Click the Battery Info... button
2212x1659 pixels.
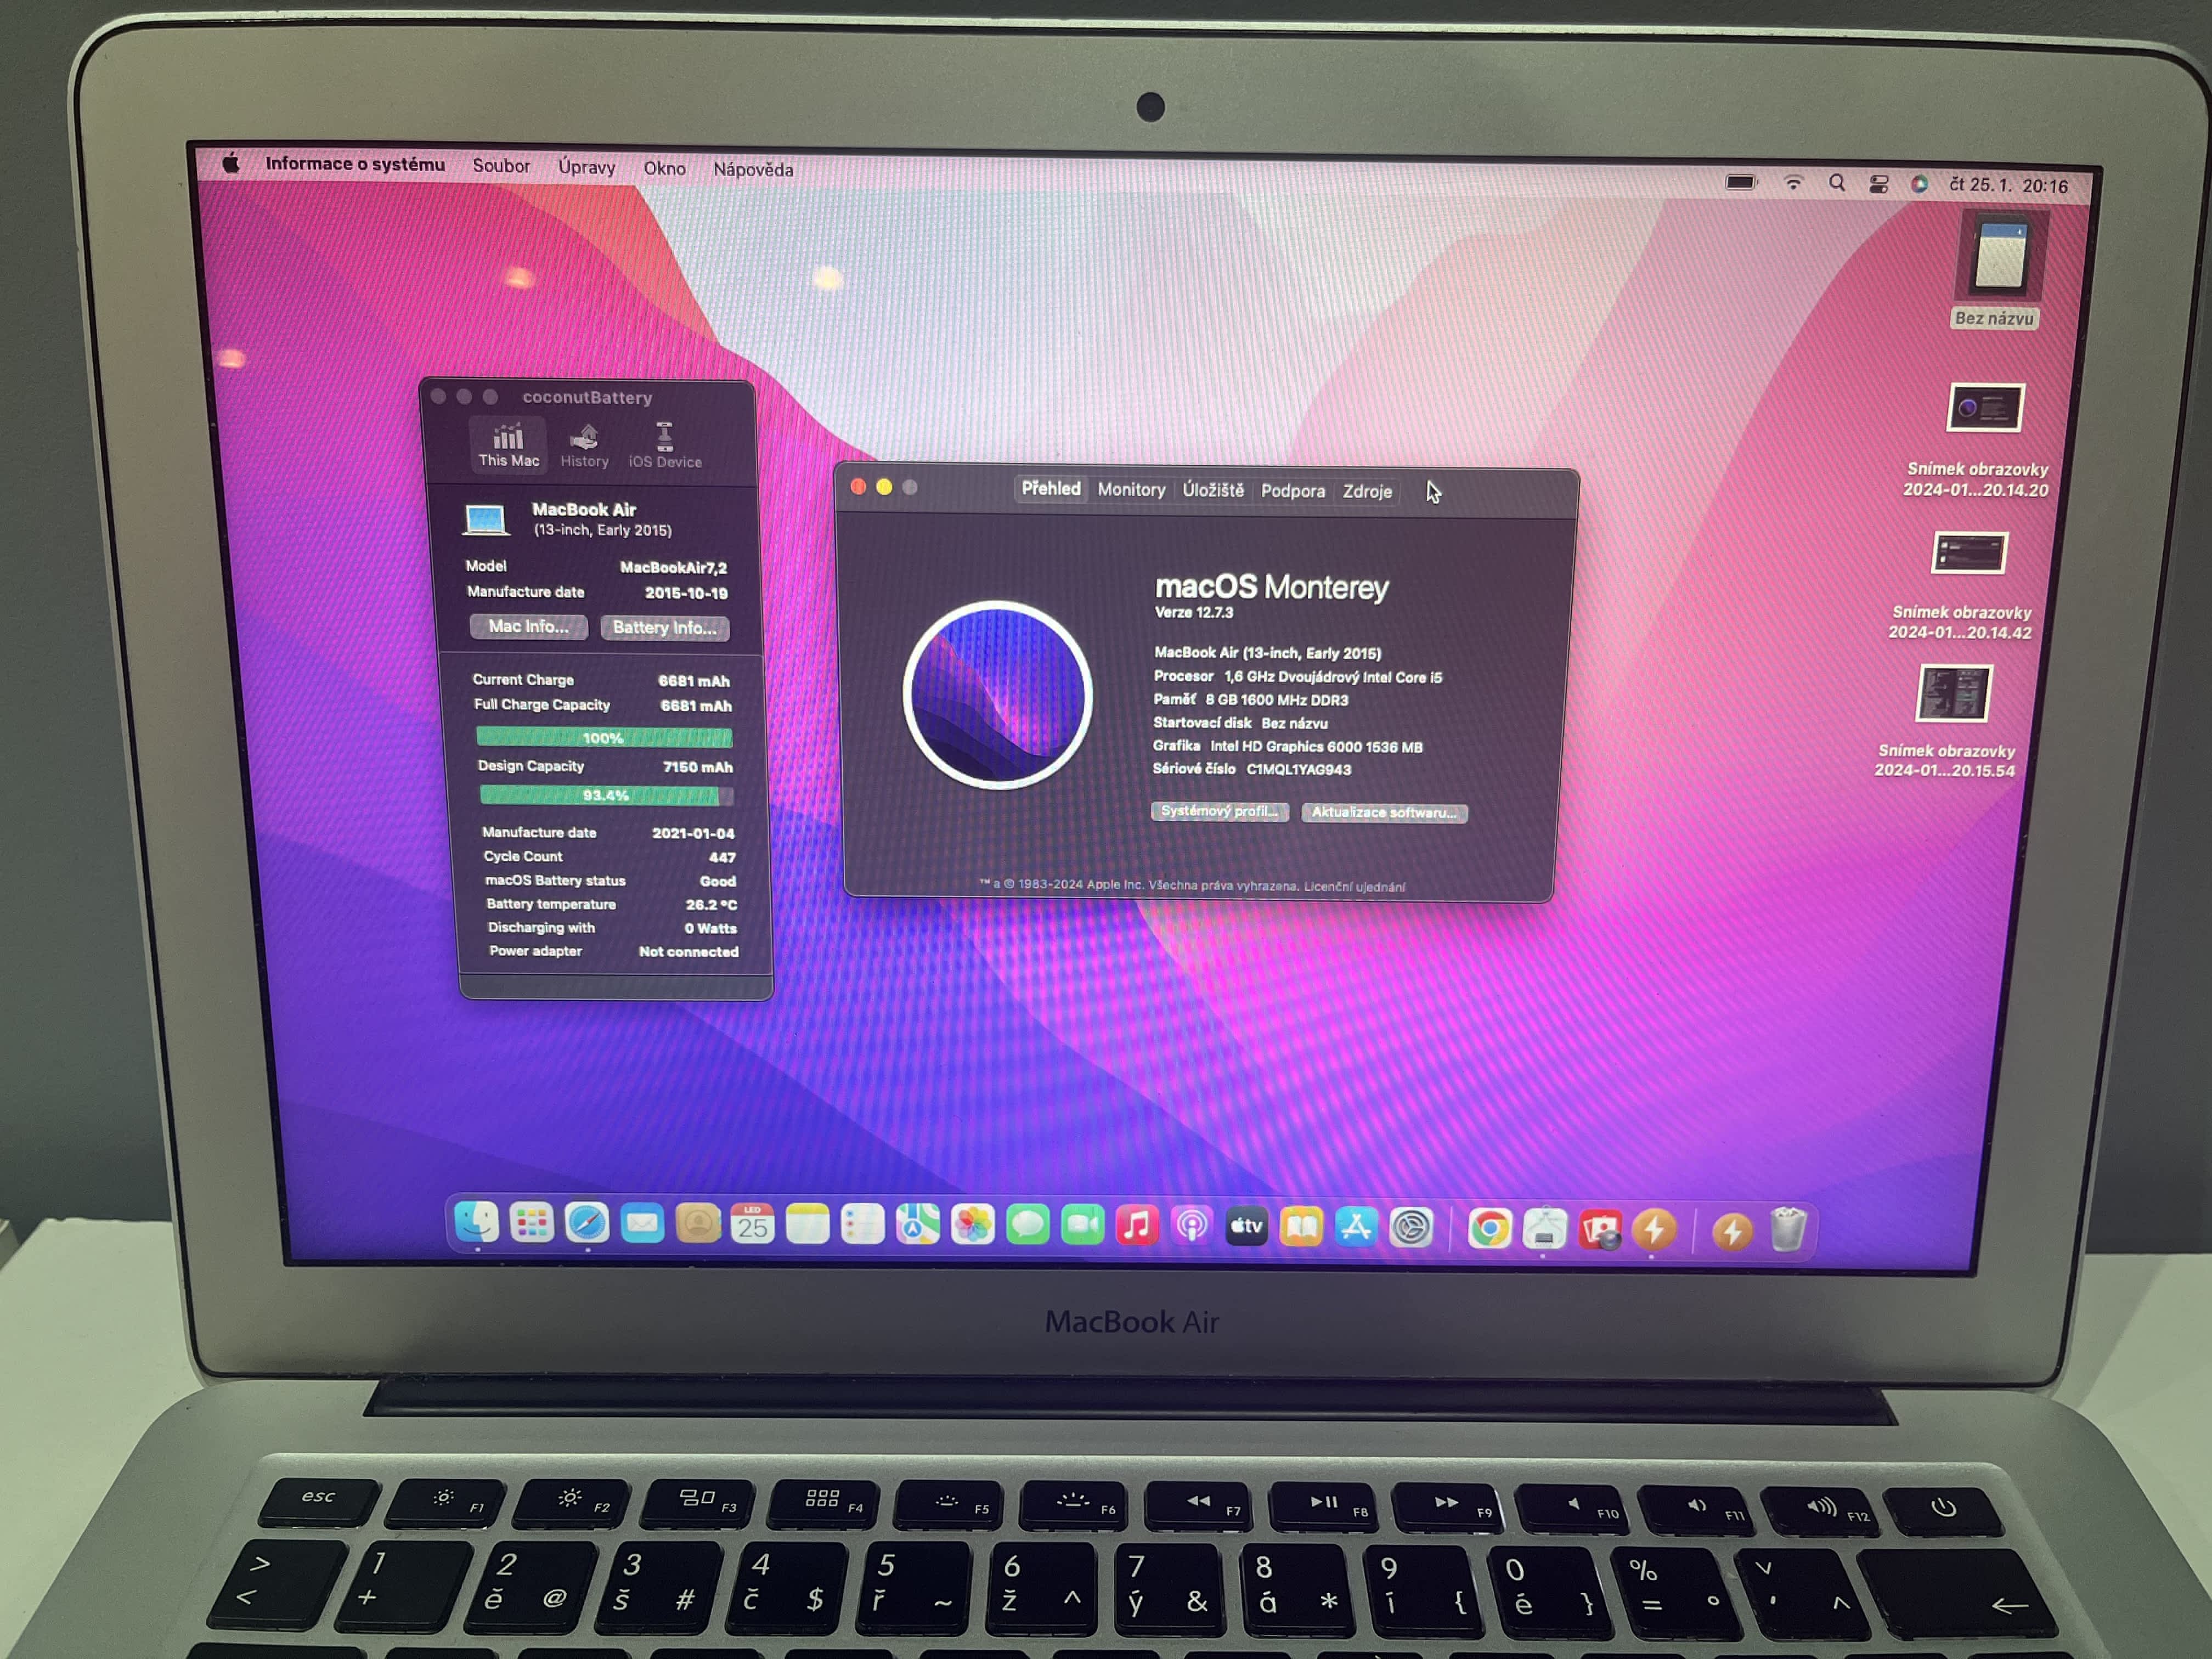click(x=664, y=627)
